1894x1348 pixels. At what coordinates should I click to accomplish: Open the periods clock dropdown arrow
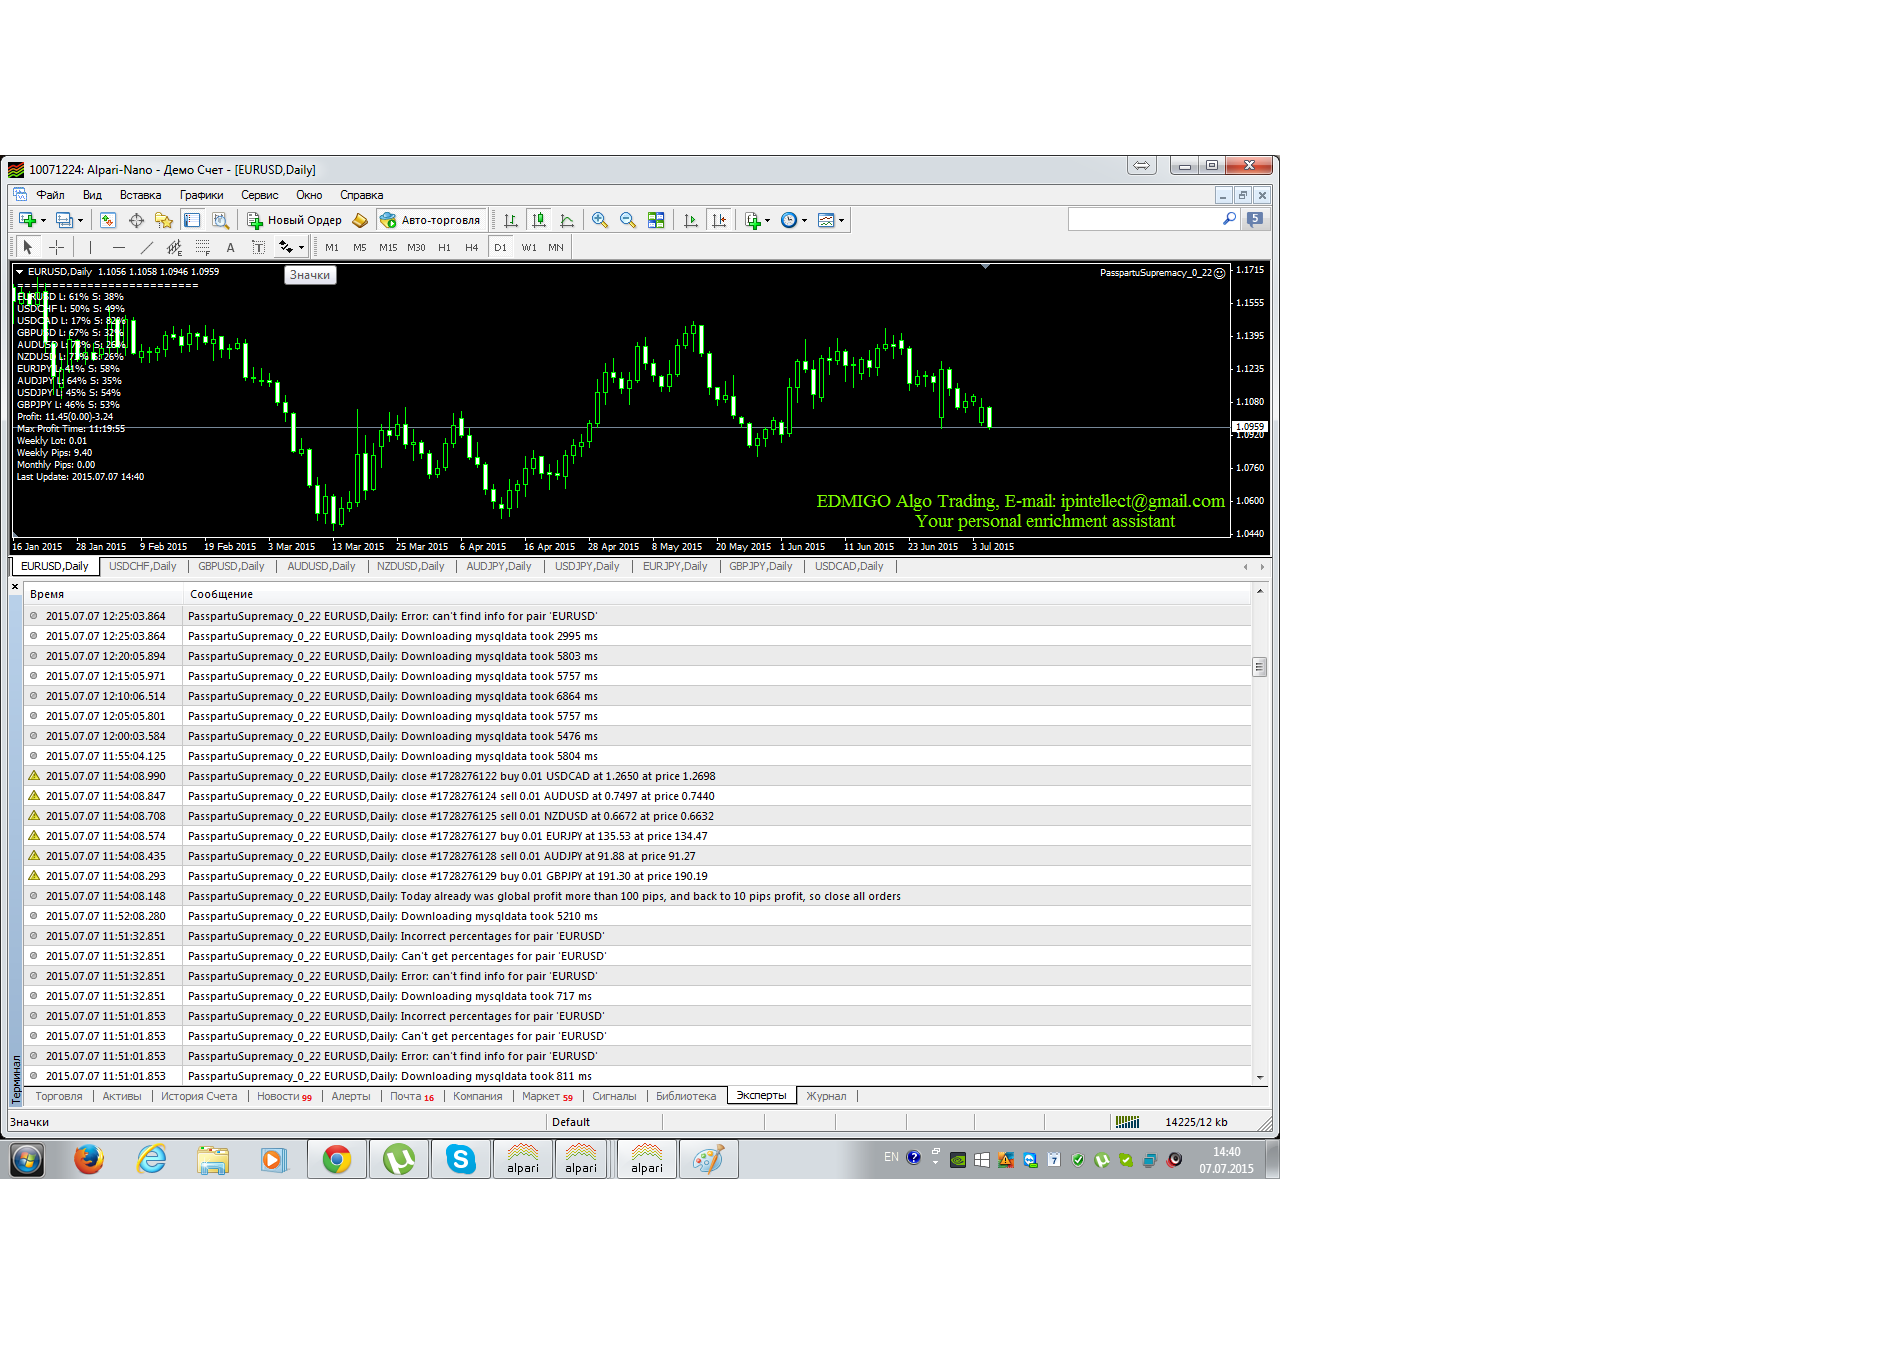[x=805, y=221]
